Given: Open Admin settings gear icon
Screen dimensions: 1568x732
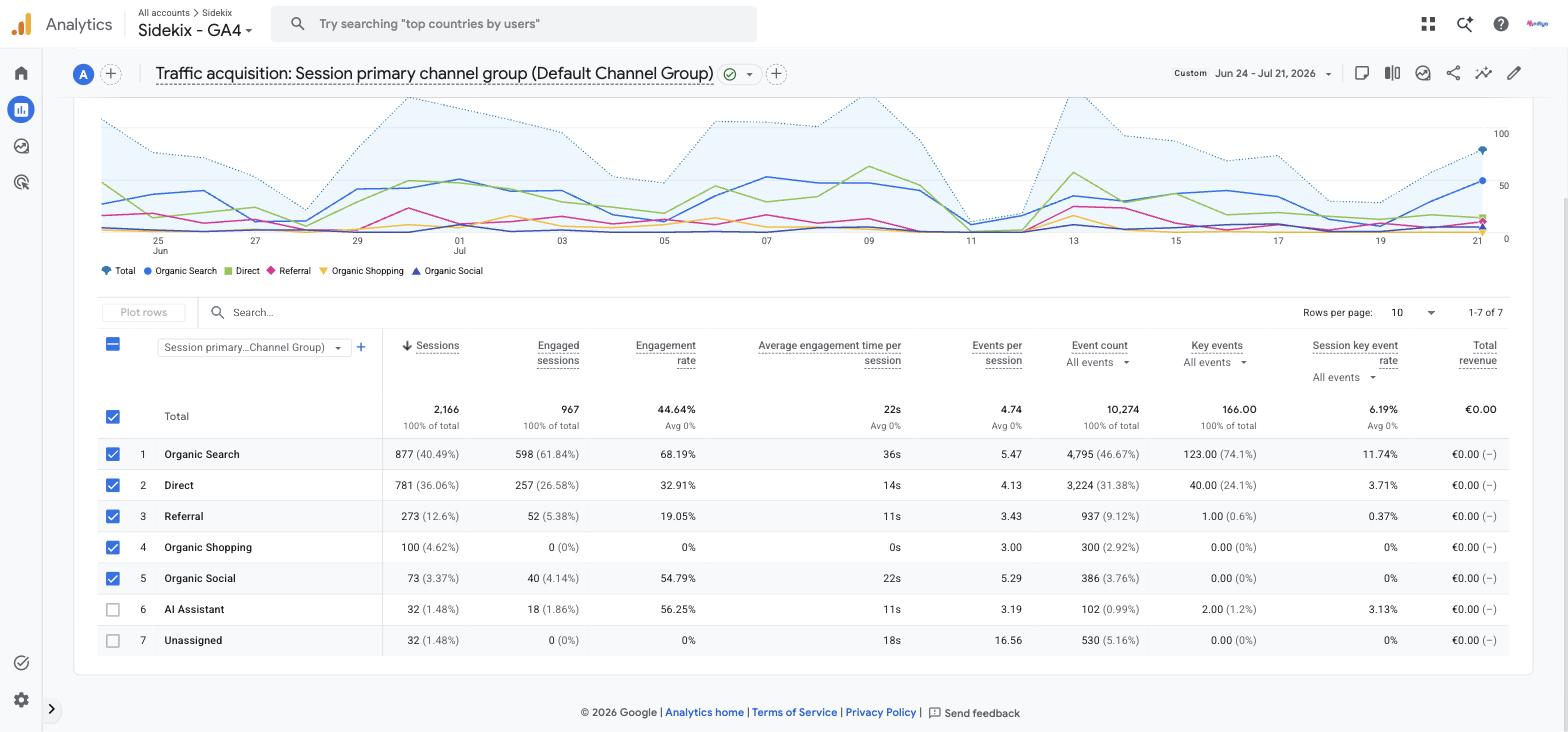Looking at the screenshot, I should (x=21, y=700).
